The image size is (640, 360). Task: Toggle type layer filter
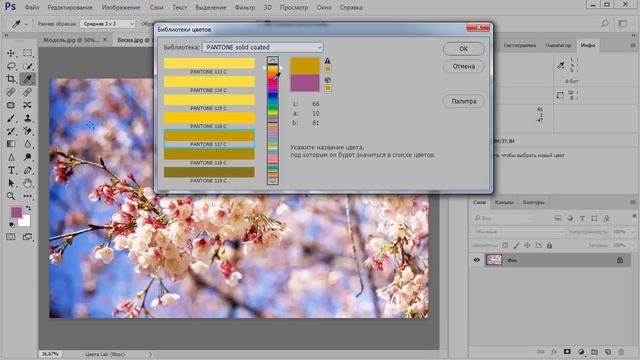(582, 218)
